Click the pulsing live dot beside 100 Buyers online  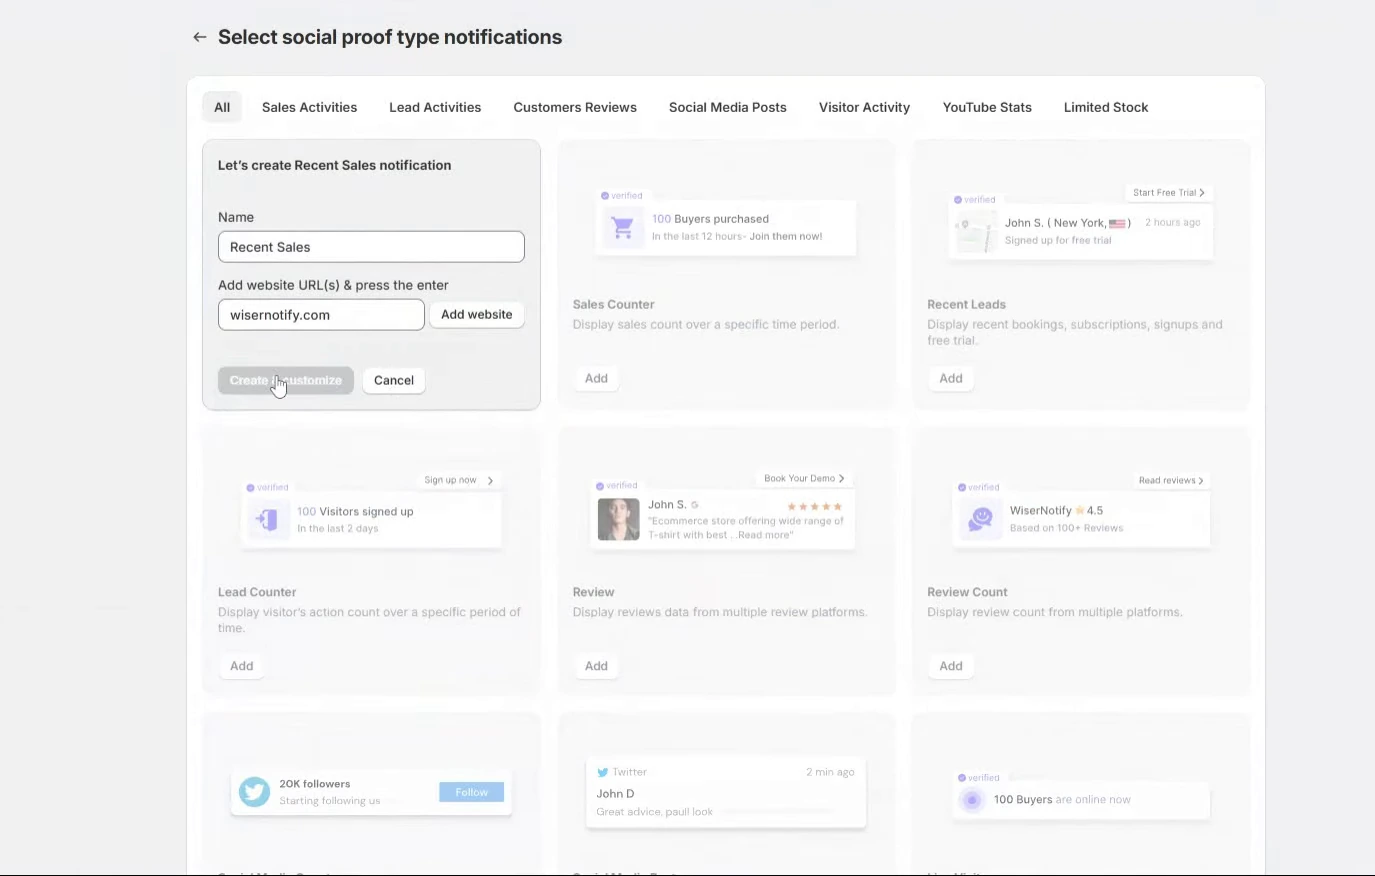[x=971, y=799]
